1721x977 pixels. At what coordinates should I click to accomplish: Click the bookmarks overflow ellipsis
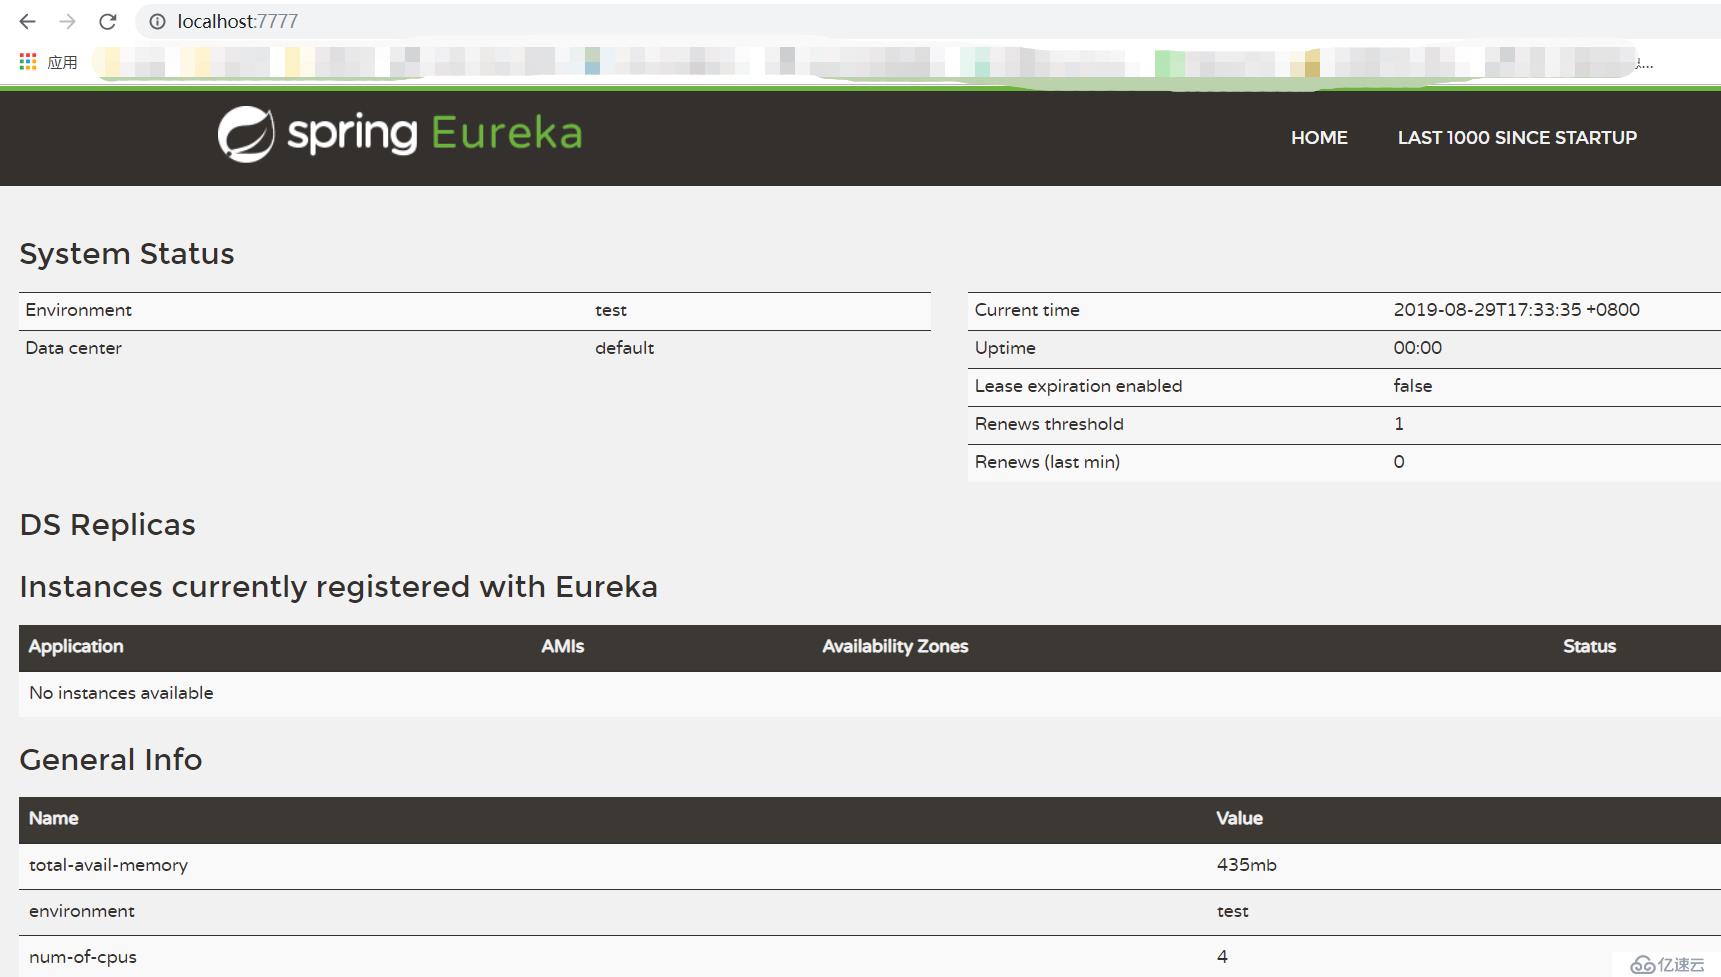(1644, 63)
